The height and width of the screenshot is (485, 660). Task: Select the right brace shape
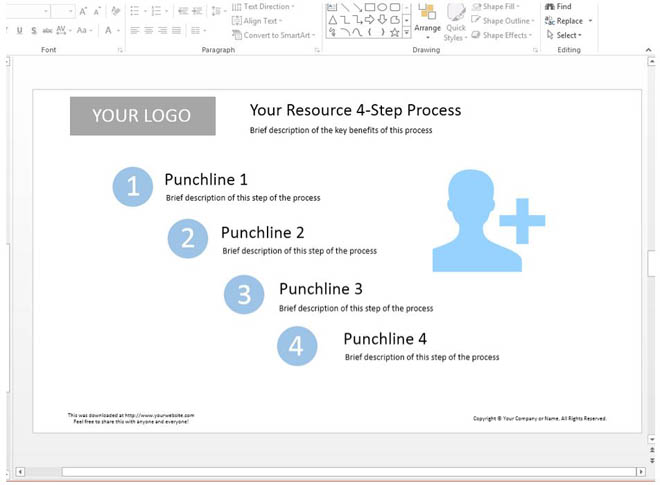[382, 32]
